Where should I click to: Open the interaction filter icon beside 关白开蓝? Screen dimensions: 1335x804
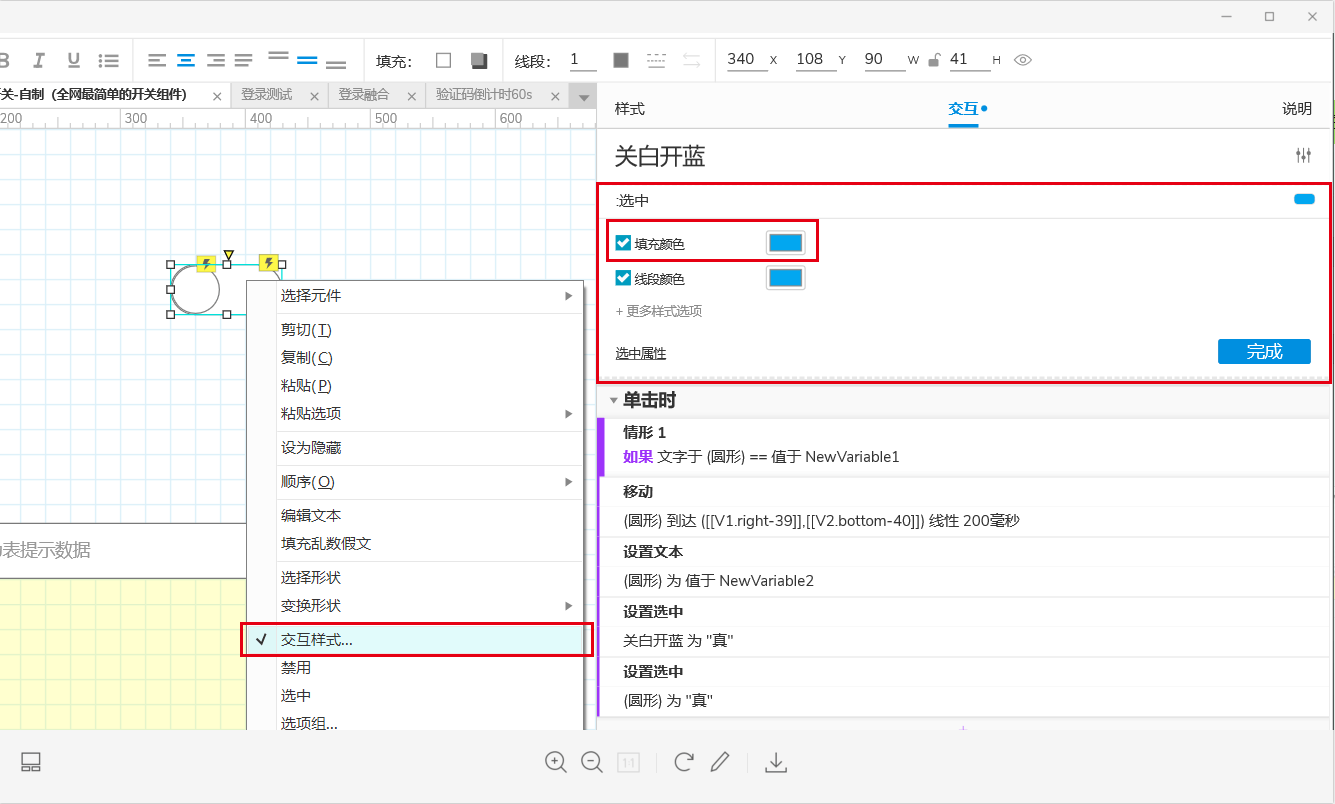click(x=1303, y=155)
